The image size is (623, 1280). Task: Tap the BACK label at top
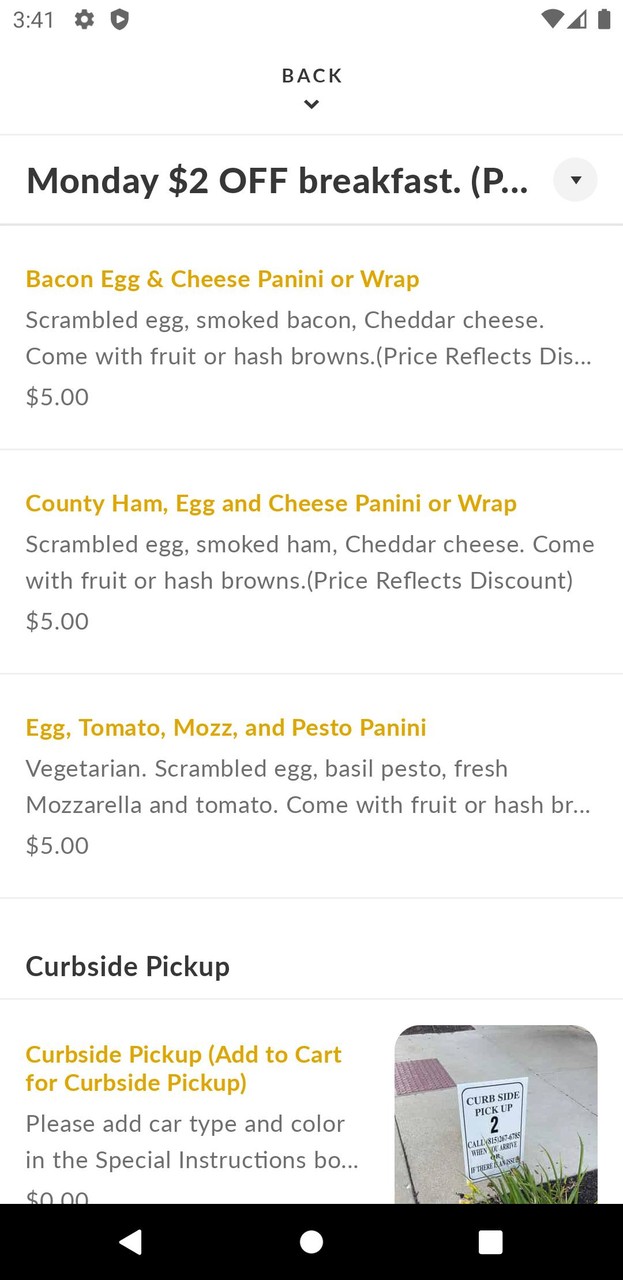coord(312,76)
